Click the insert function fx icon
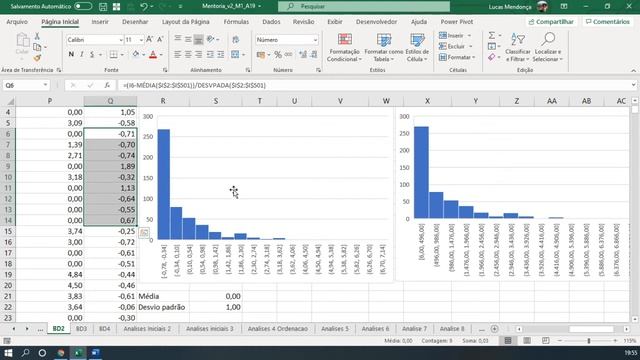 point(107,85)
